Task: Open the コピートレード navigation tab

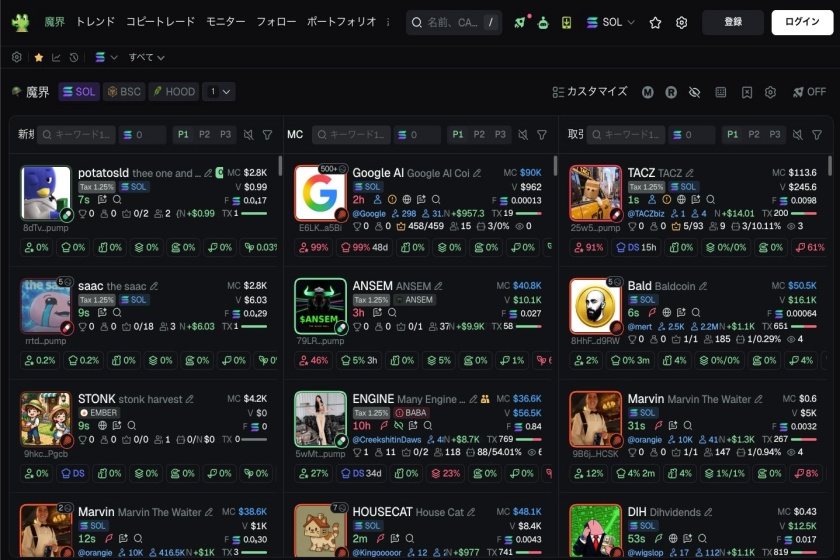Action: point(160,22)
